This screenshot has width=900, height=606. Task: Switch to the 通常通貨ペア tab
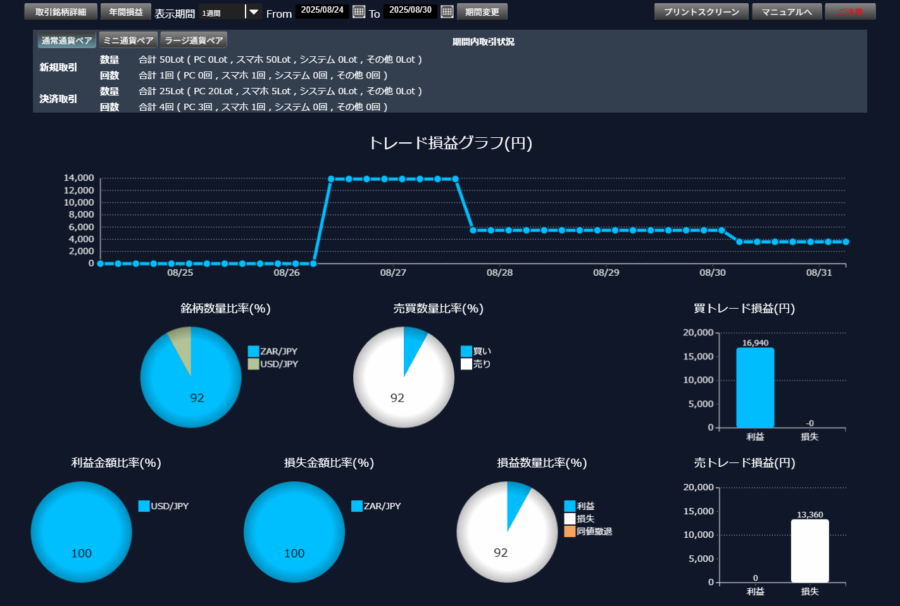click(66, 41)
